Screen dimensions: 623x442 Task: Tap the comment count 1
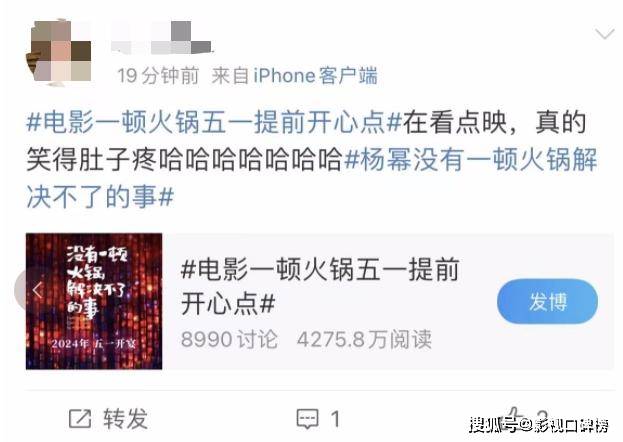tap(336, 419)
